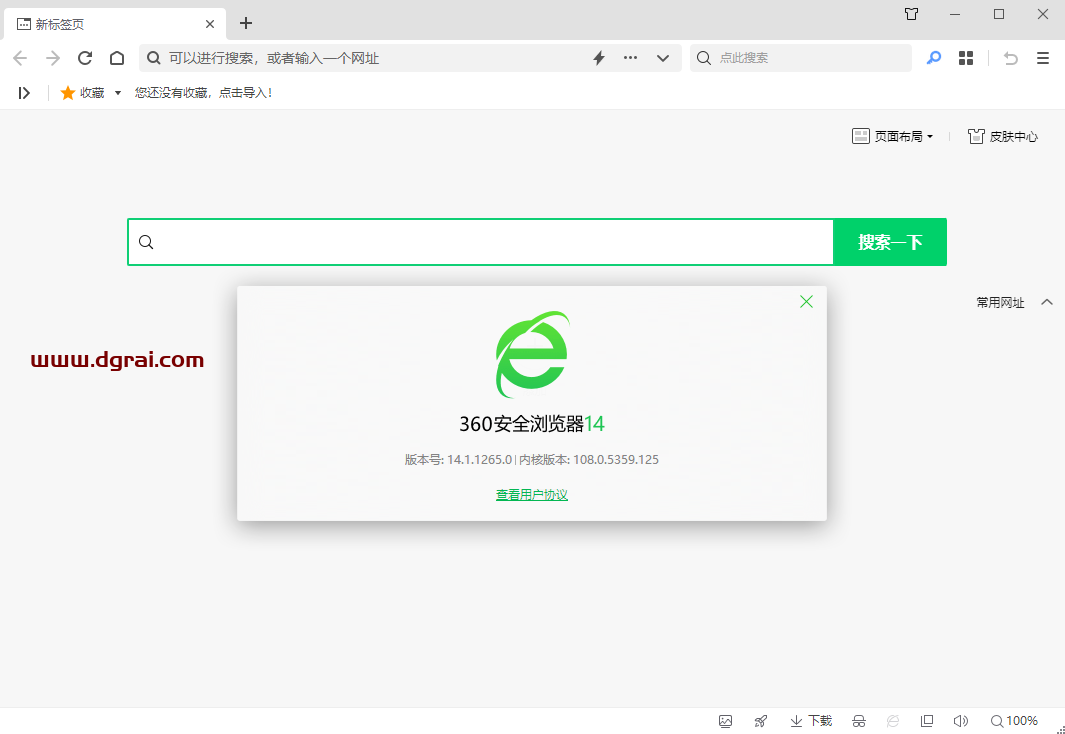
Task: Click the greyed IE kernel icon in status bar
Action: (893, 721)
